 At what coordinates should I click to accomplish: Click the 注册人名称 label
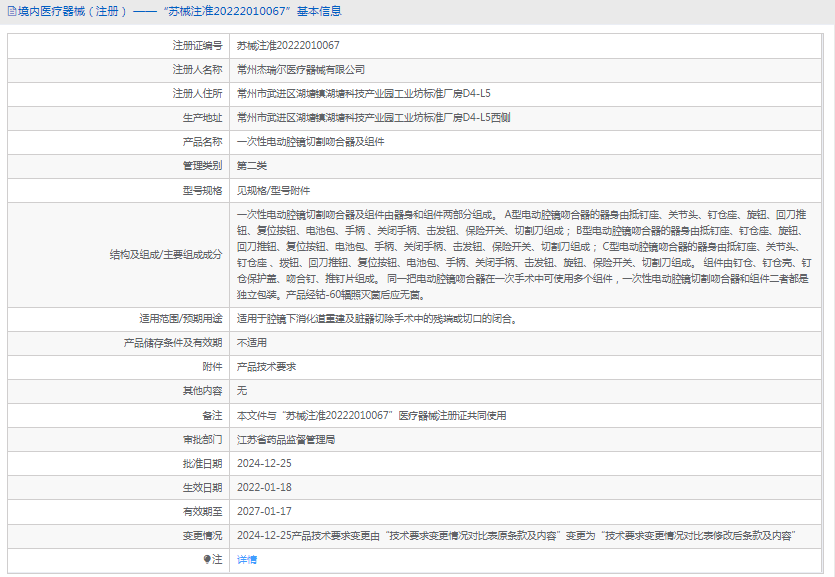pyautogui.click(x=197, y=70)
